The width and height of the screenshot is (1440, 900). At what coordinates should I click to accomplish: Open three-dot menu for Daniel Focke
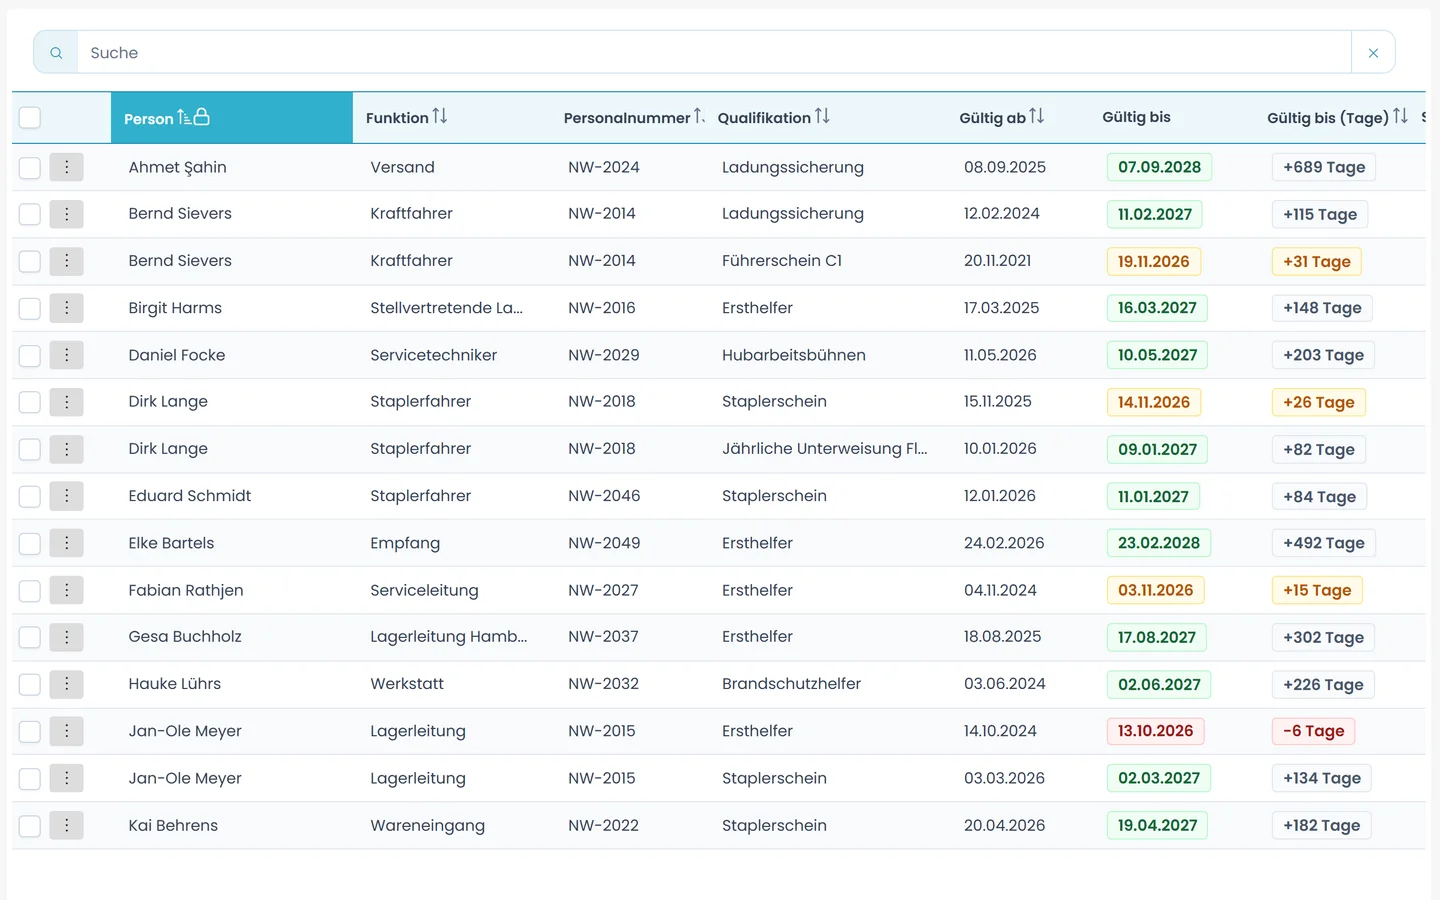coord(67,355)
